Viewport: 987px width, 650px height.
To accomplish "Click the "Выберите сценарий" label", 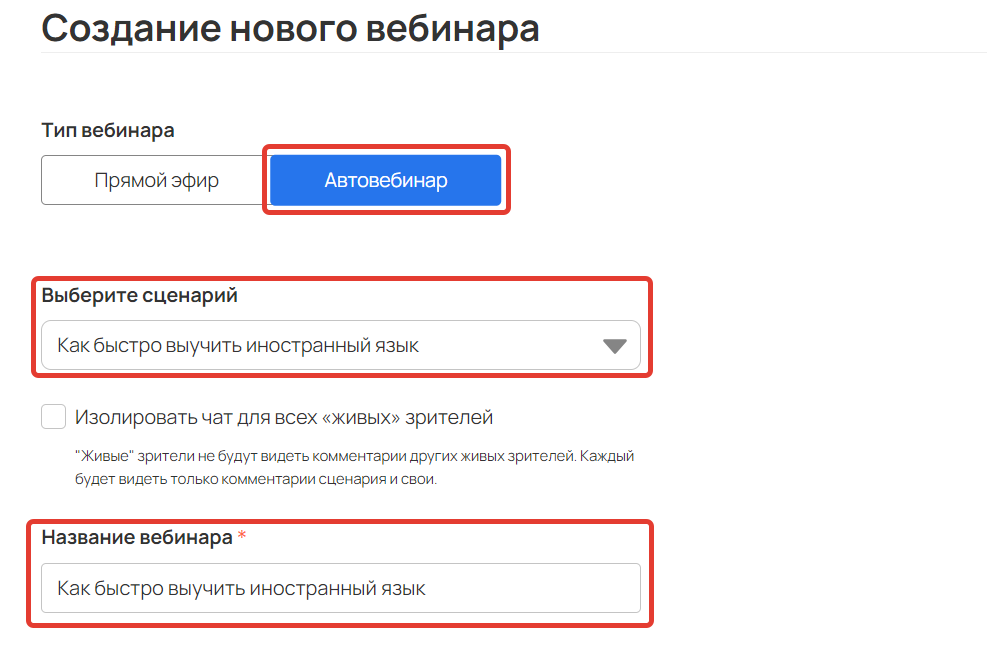I will [140, 295].
